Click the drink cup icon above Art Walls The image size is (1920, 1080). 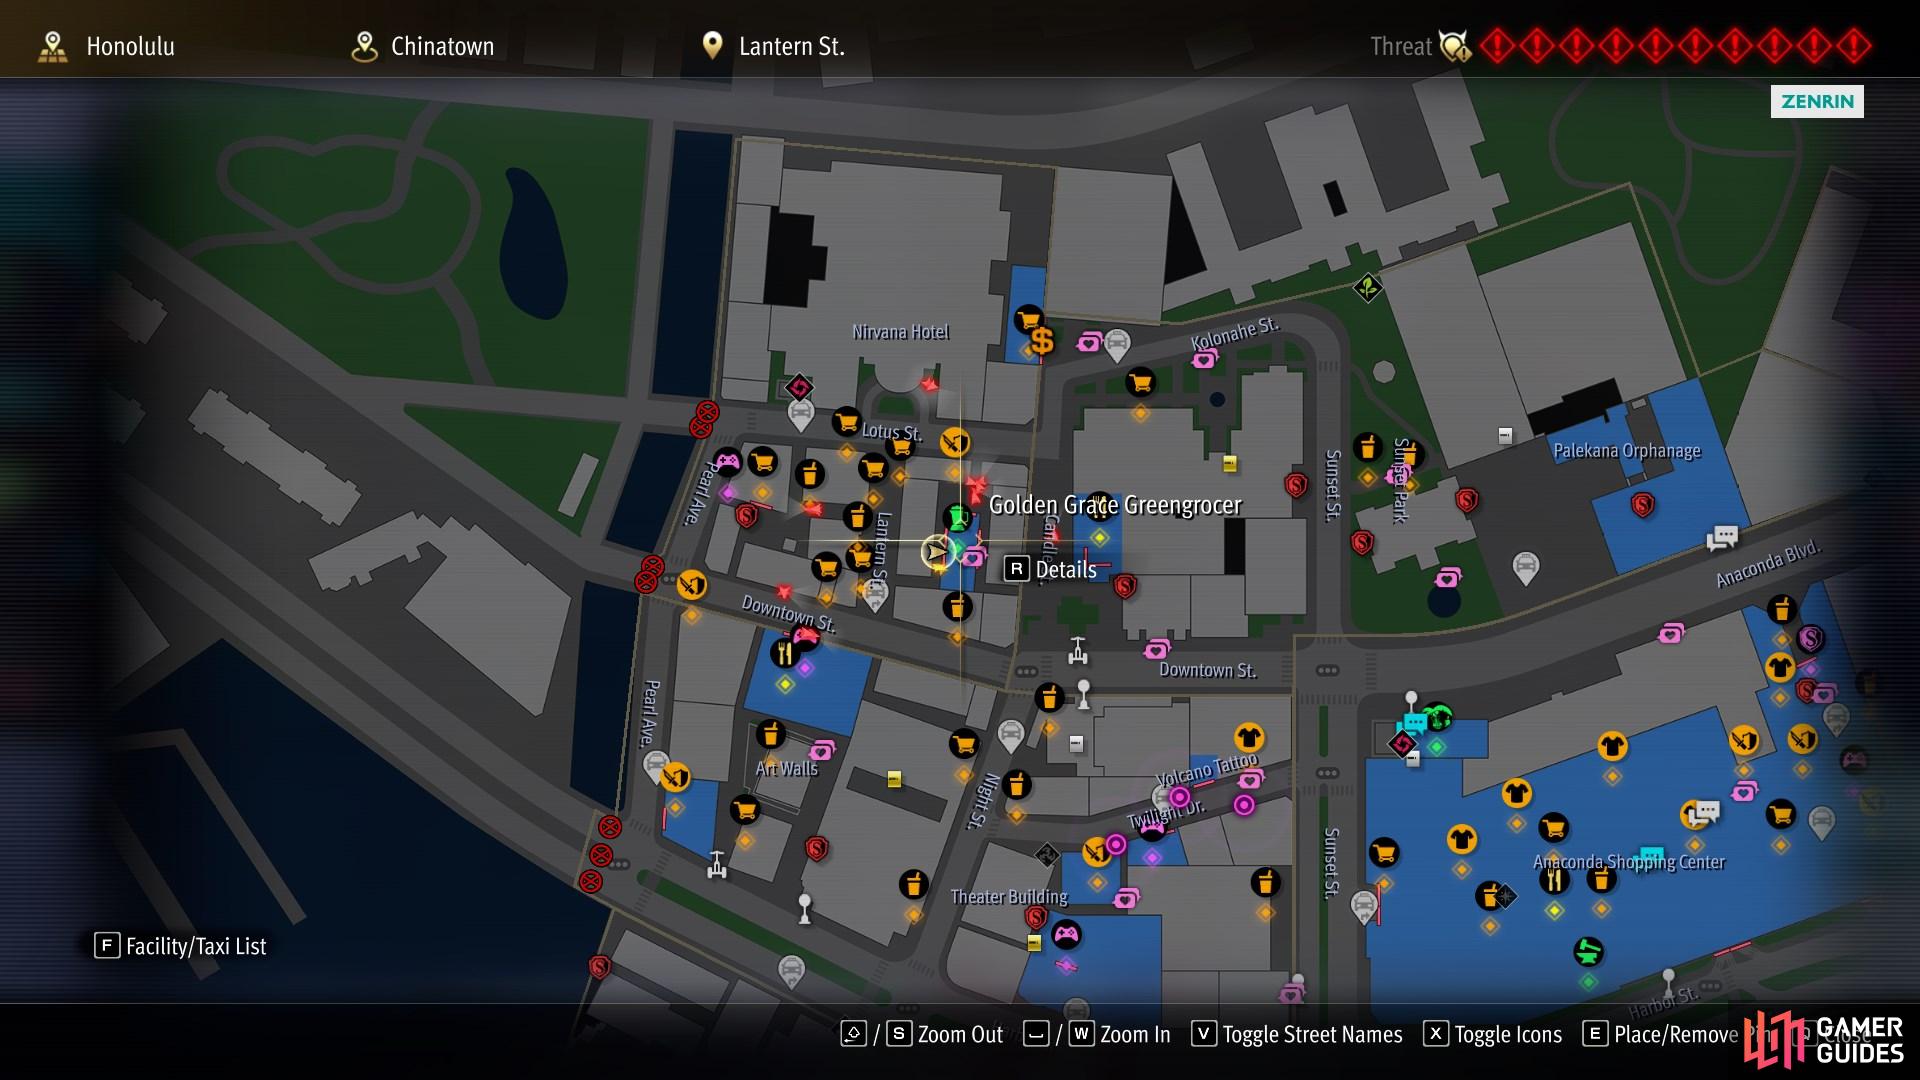(770, 734)
